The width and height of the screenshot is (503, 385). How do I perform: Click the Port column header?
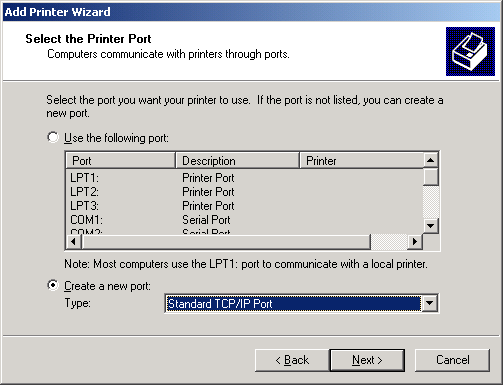click(121, 161)
